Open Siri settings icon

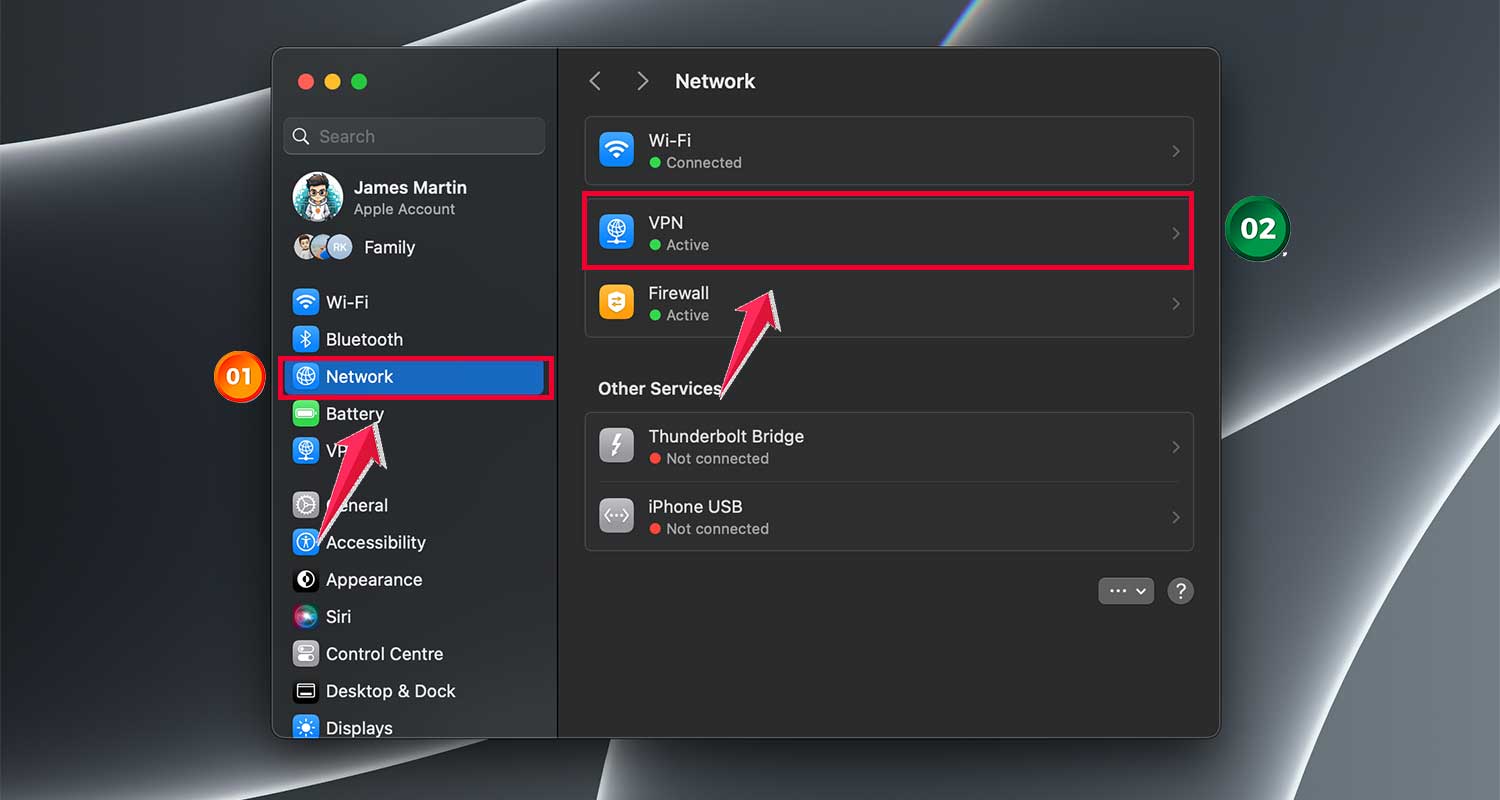(x=305, y=617)
